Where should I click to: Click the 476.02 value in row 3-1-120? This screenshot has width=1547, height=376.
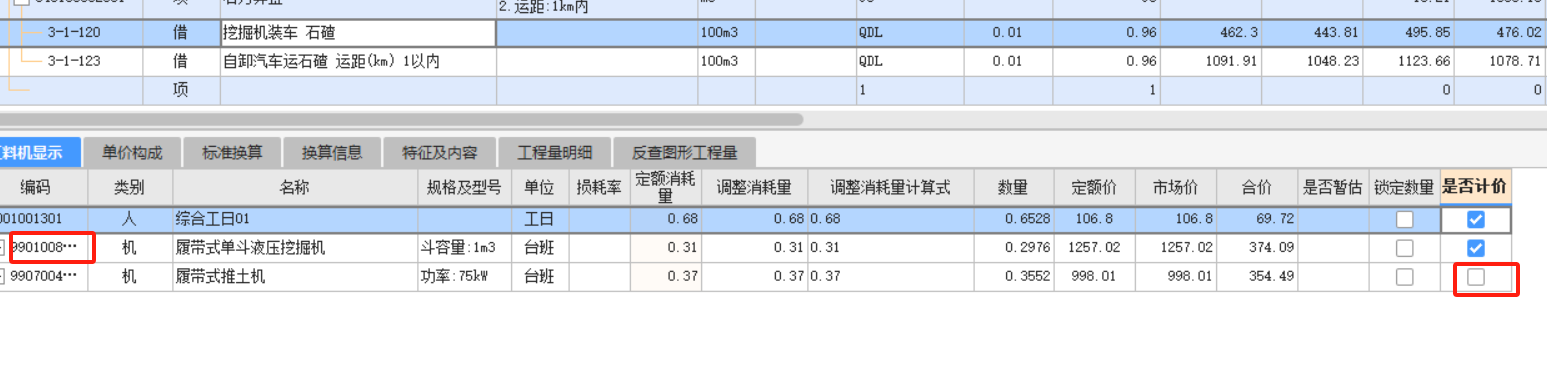point(1500,33)
